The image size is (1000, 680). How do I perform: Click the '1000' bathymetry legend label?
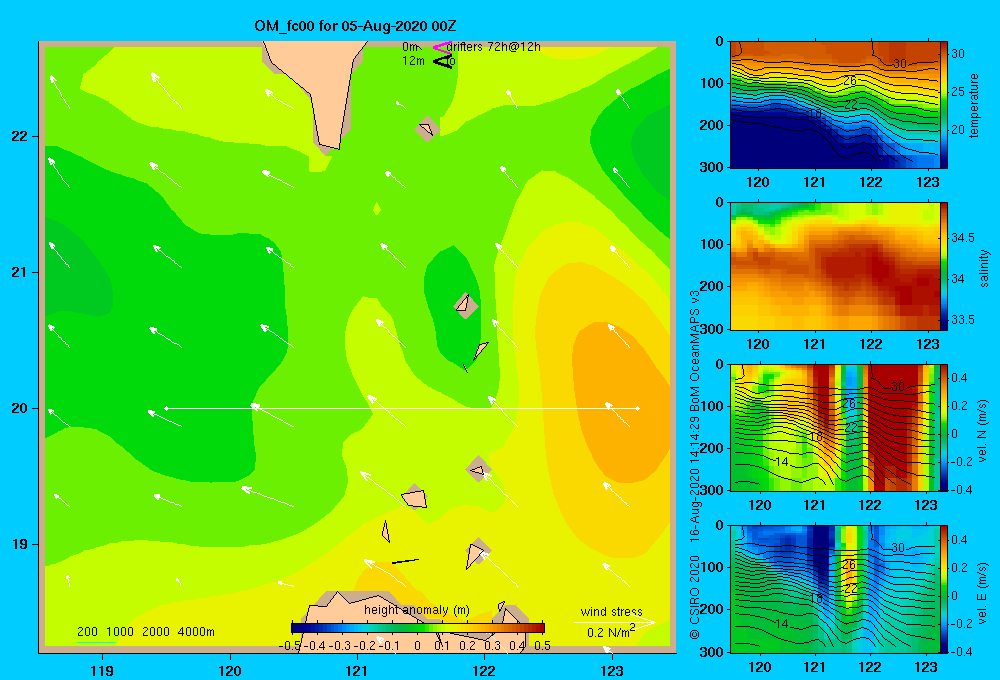(x=119, y=632)
